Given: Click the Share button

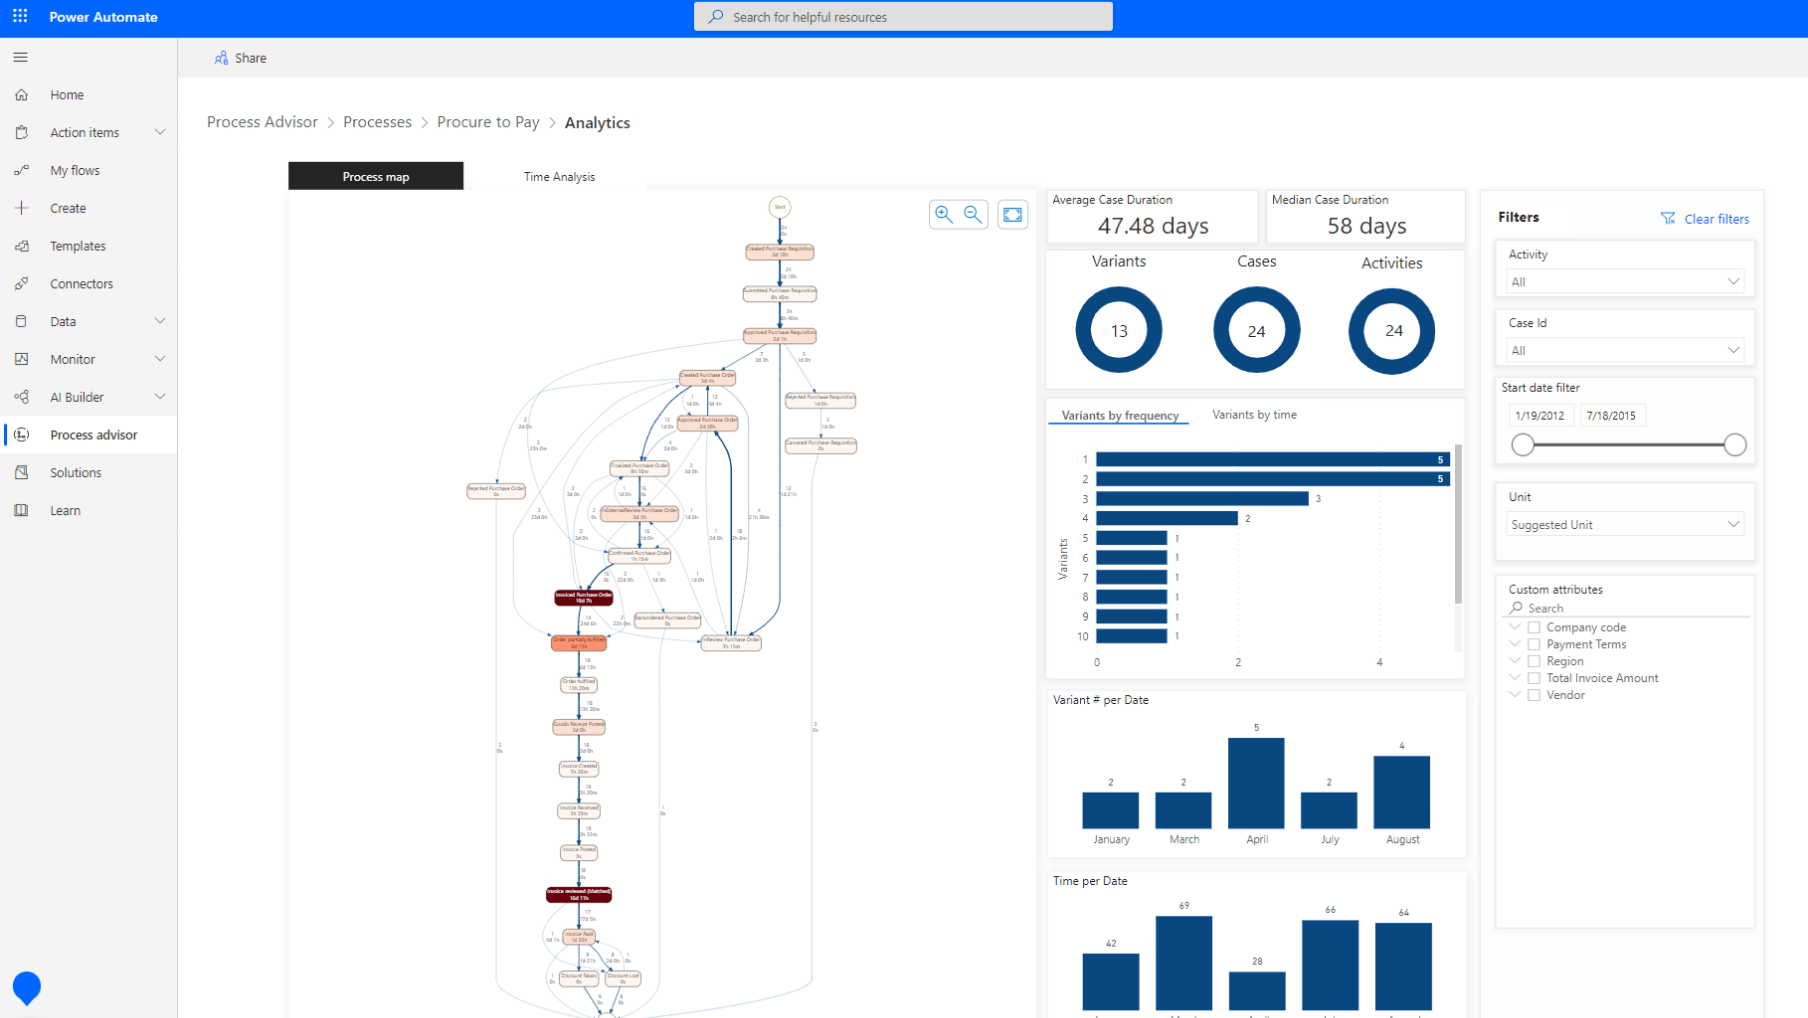Looking at the screenshot, I should (240, 58).
